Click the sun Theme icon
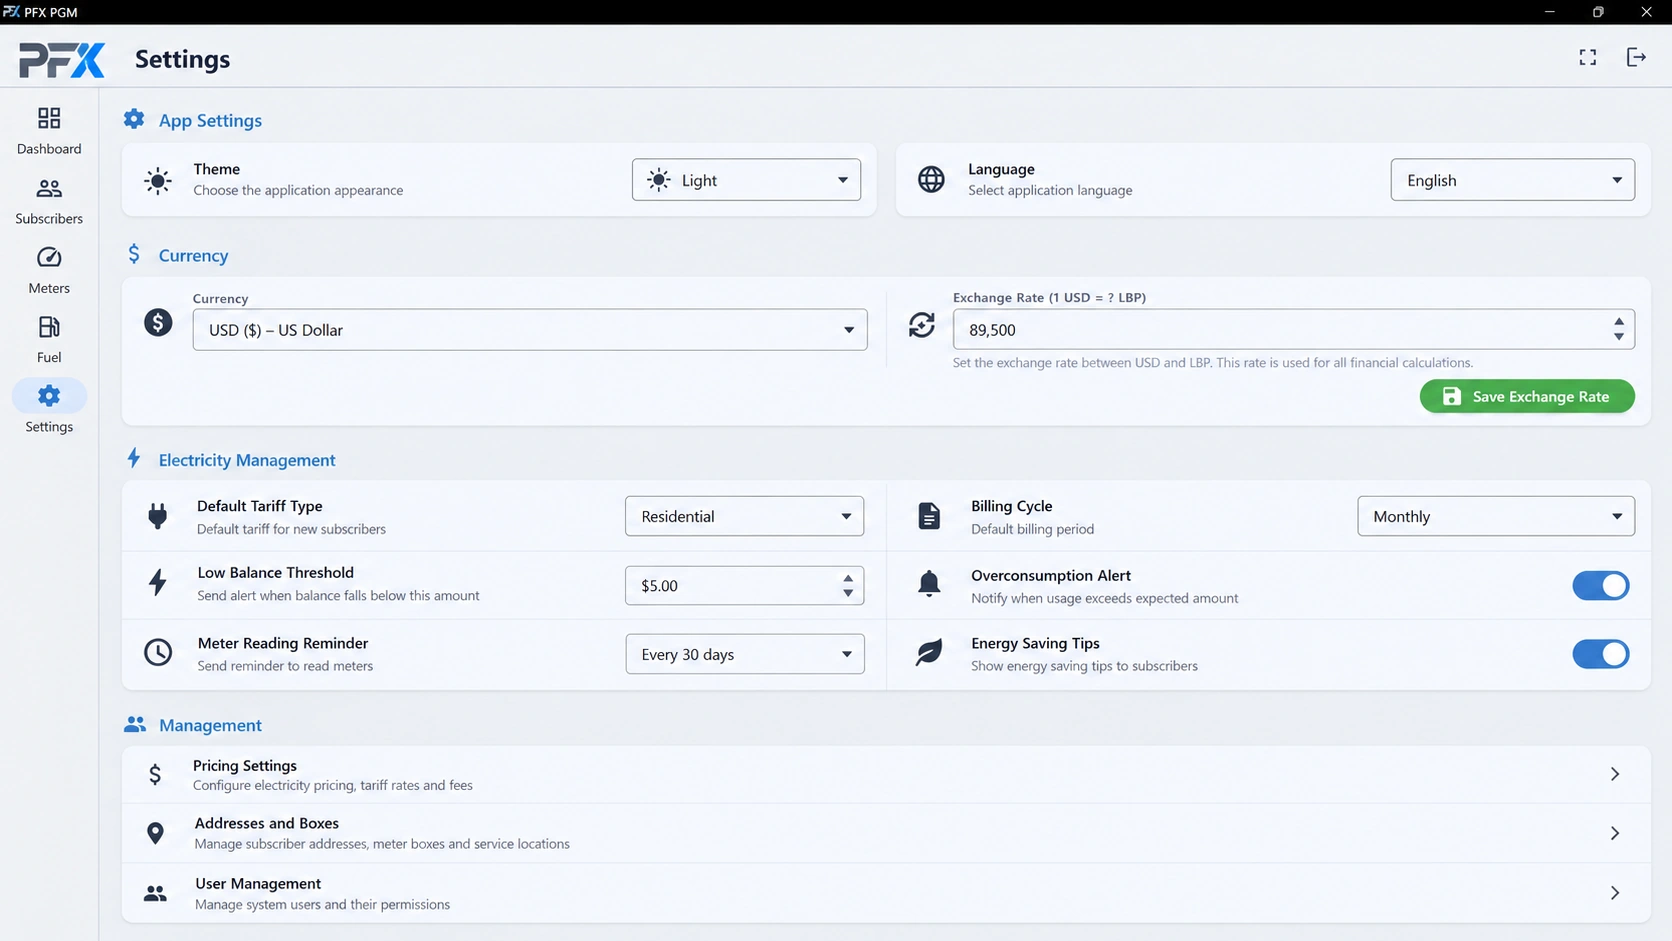 [x=158, y=181]
